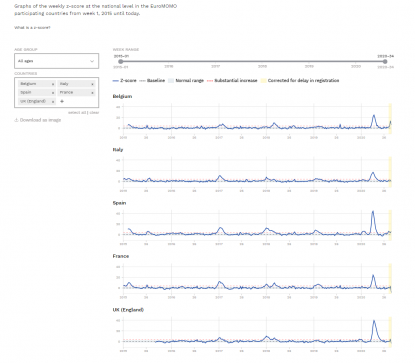
Task: Click the 2019 mark on week range slider
Action: [309, 66]
